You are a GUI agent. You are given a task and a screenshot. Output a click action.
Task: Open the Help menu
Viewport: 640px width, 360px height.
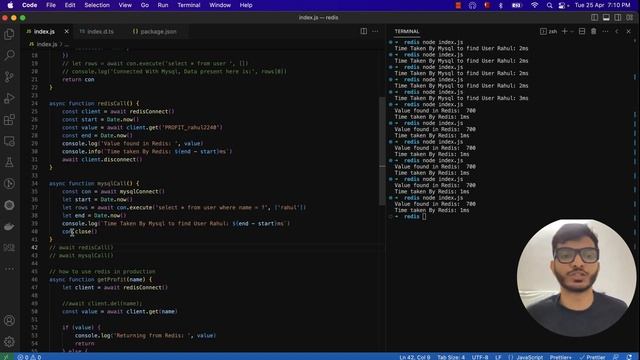246,5
